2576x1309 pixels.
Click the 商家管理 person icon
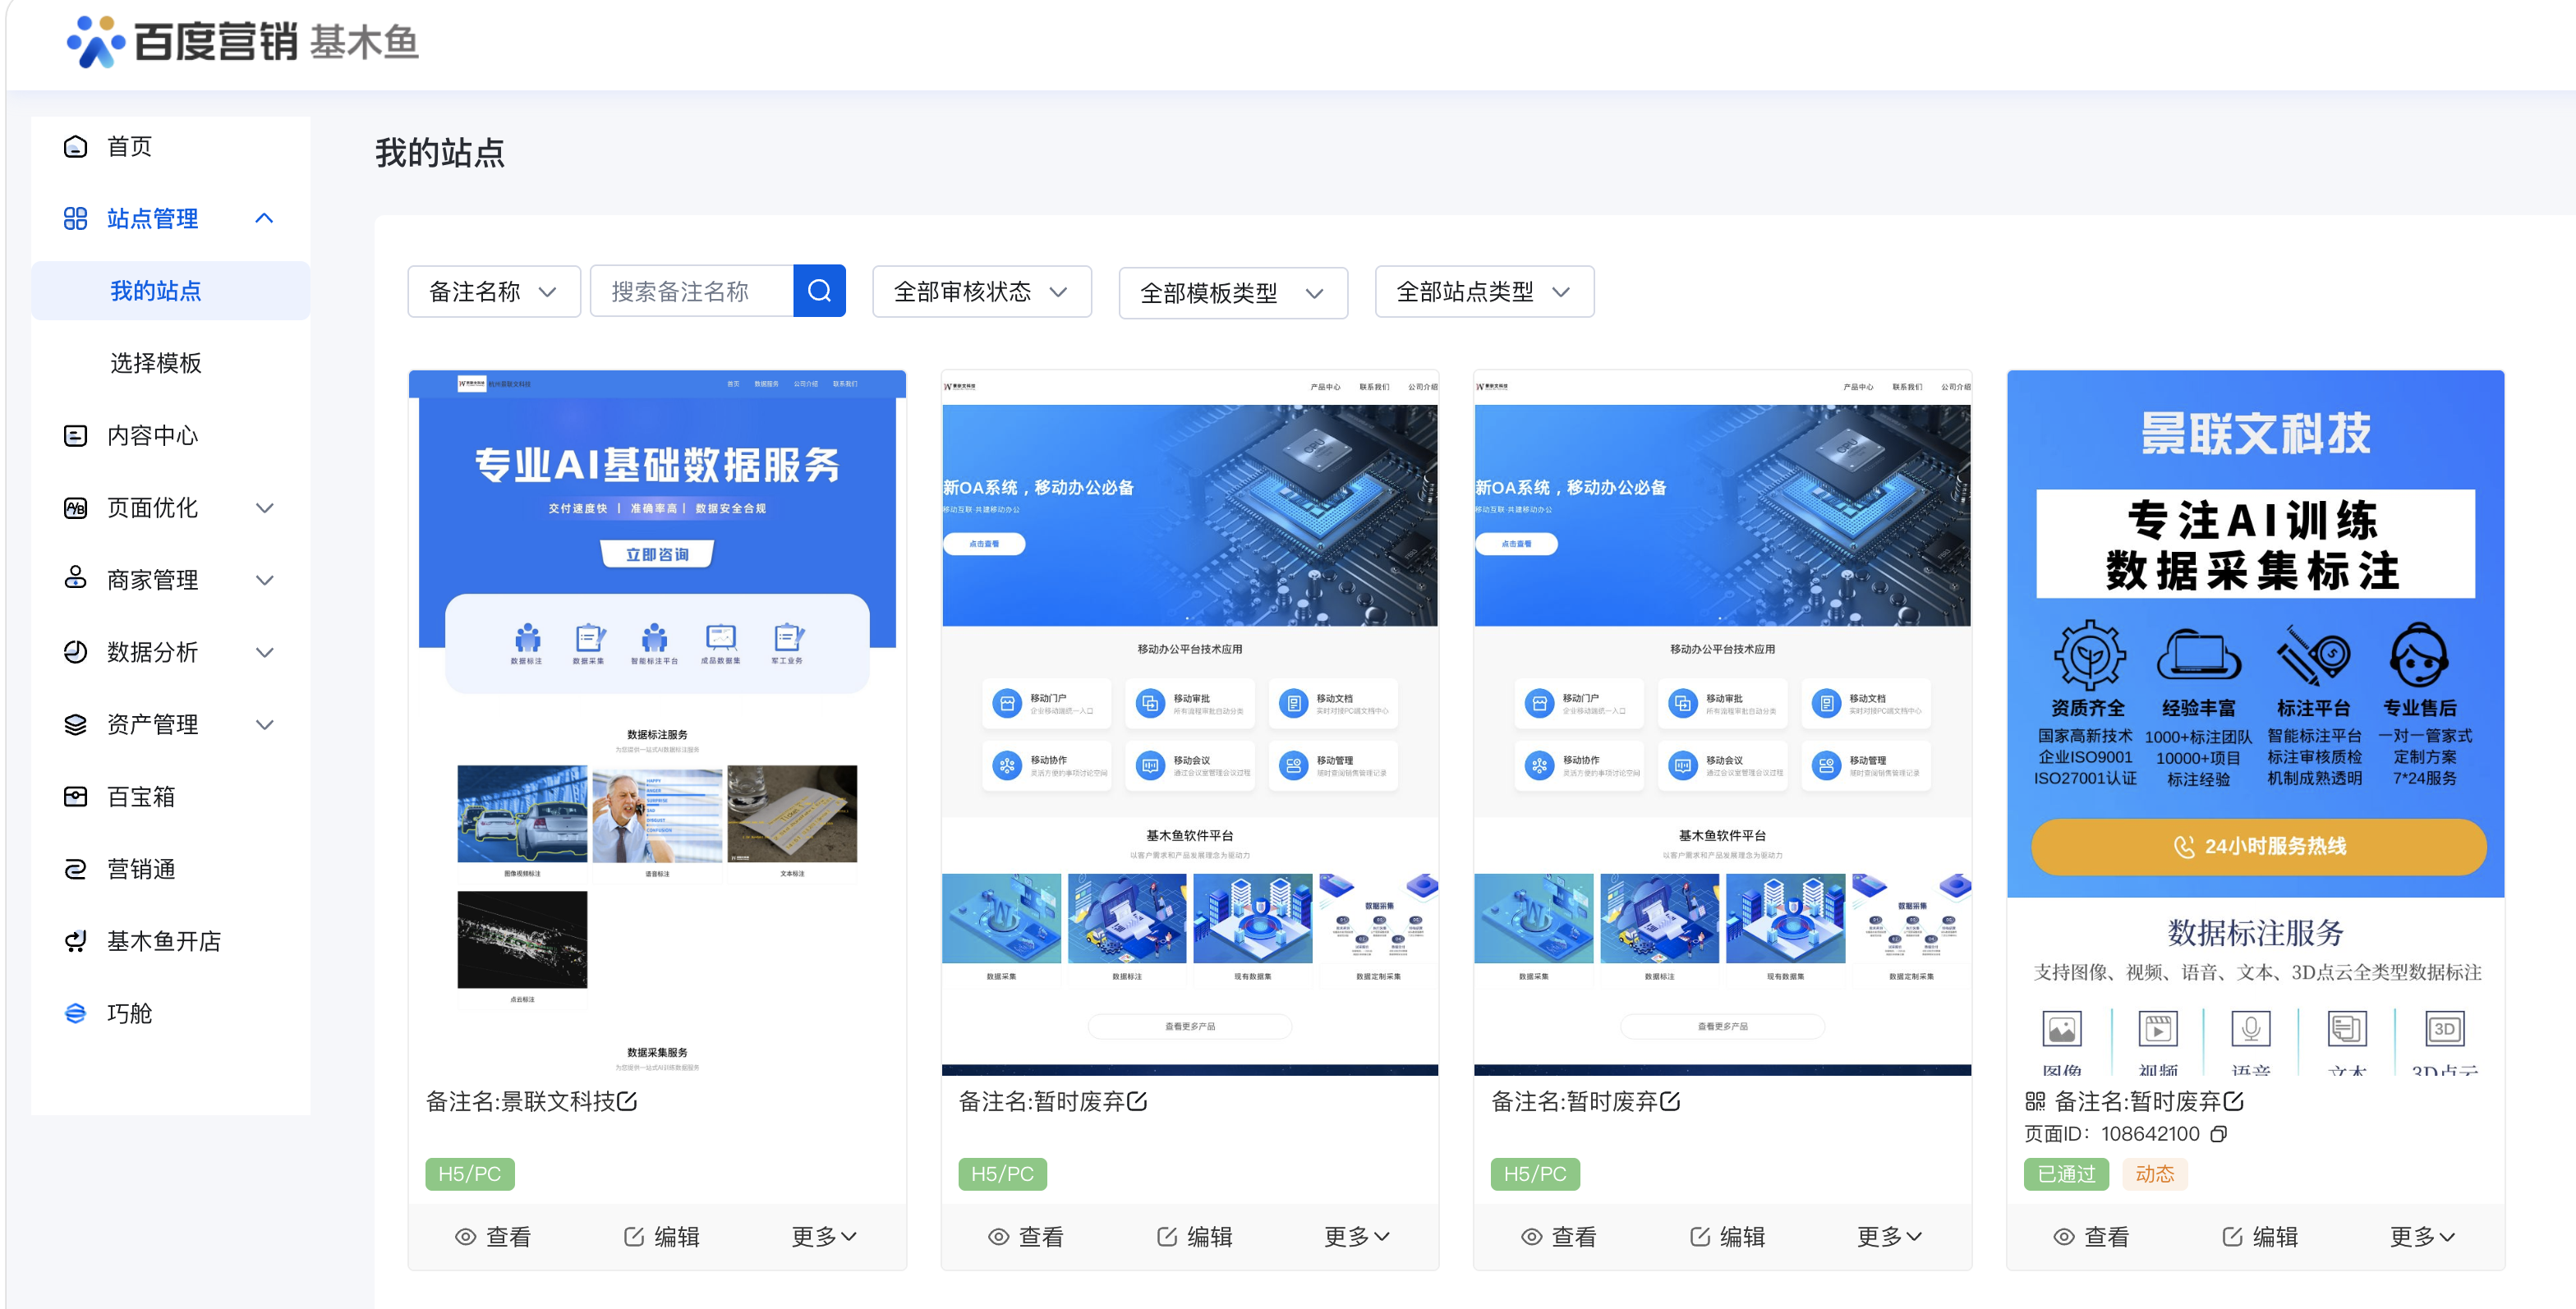point(75,579)
